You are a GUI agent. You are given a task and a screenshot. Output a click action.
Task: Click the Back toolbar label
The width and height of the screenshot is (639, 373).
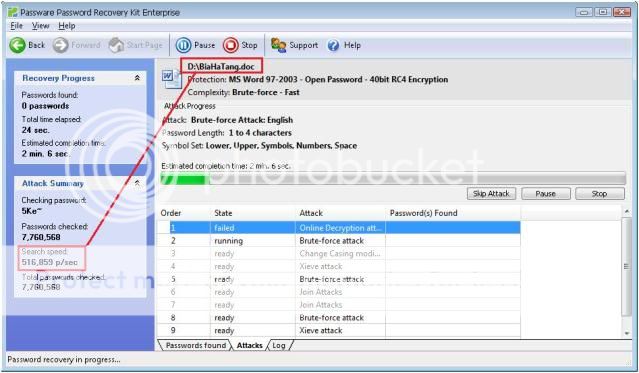[37, 45]
